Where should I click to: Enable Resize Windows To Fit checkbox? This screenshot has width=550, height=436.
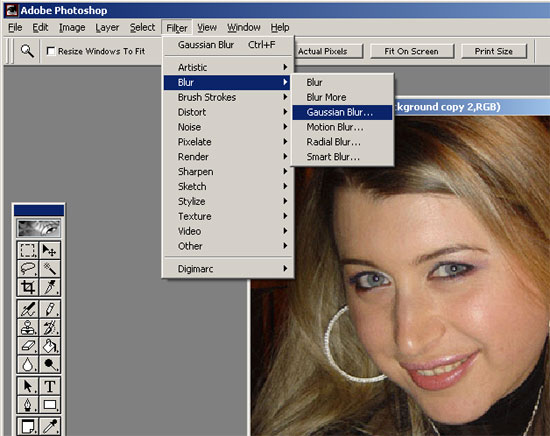pyautogui.click(x=51, y=51)
